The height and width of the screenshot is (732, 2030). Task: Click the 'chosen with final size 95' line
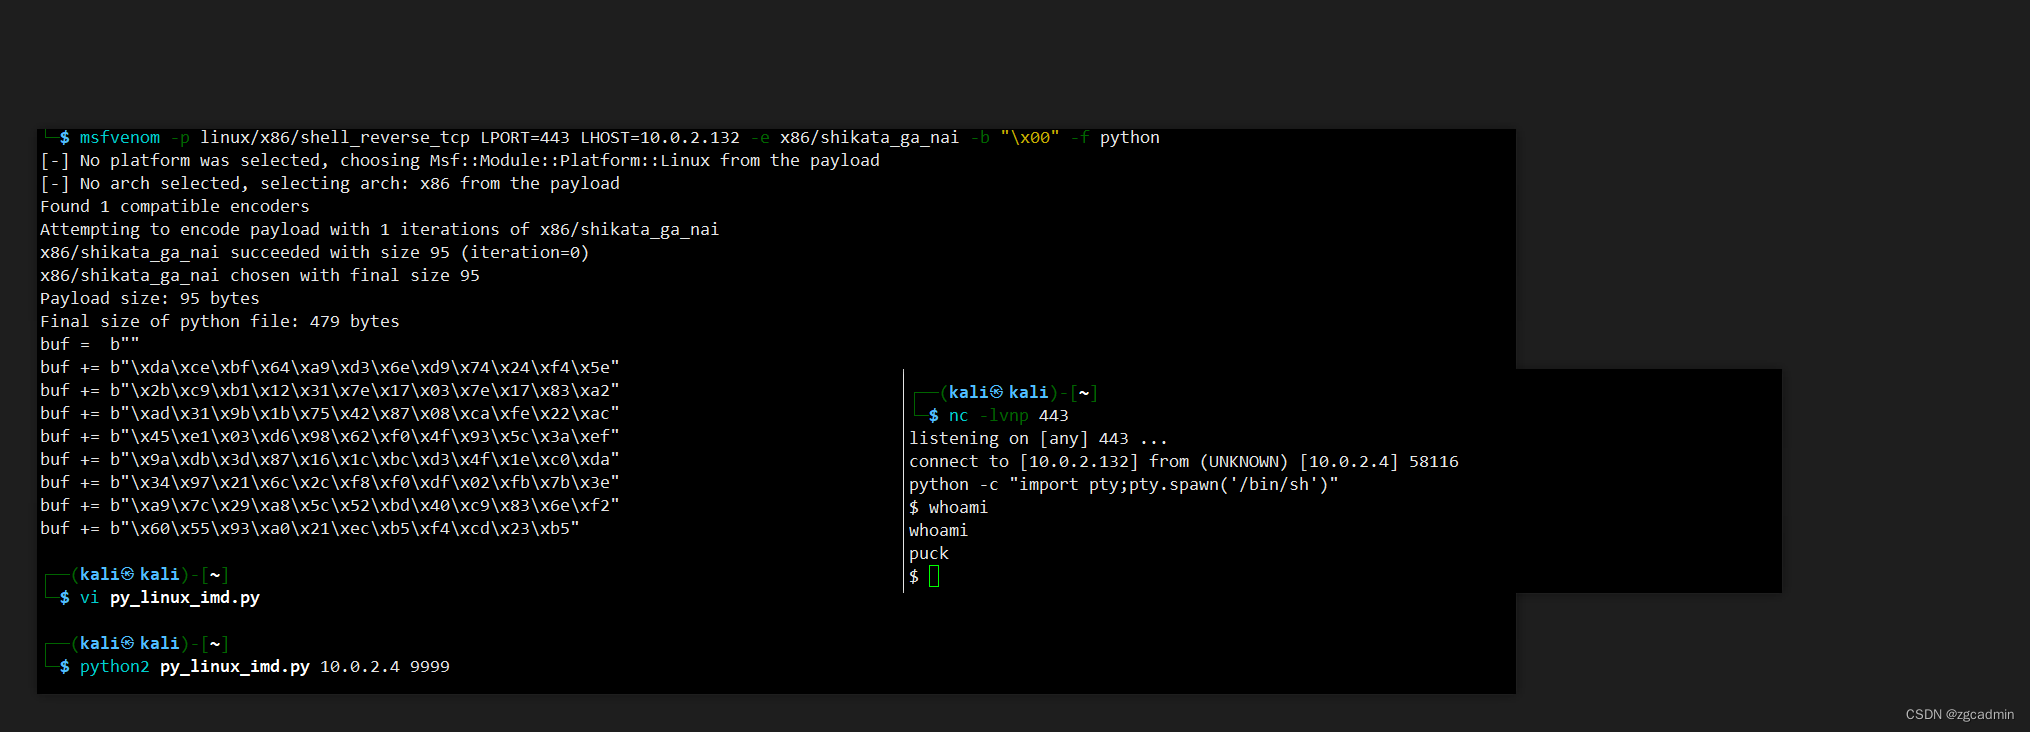pyautogui.click(x=260, y=276)
